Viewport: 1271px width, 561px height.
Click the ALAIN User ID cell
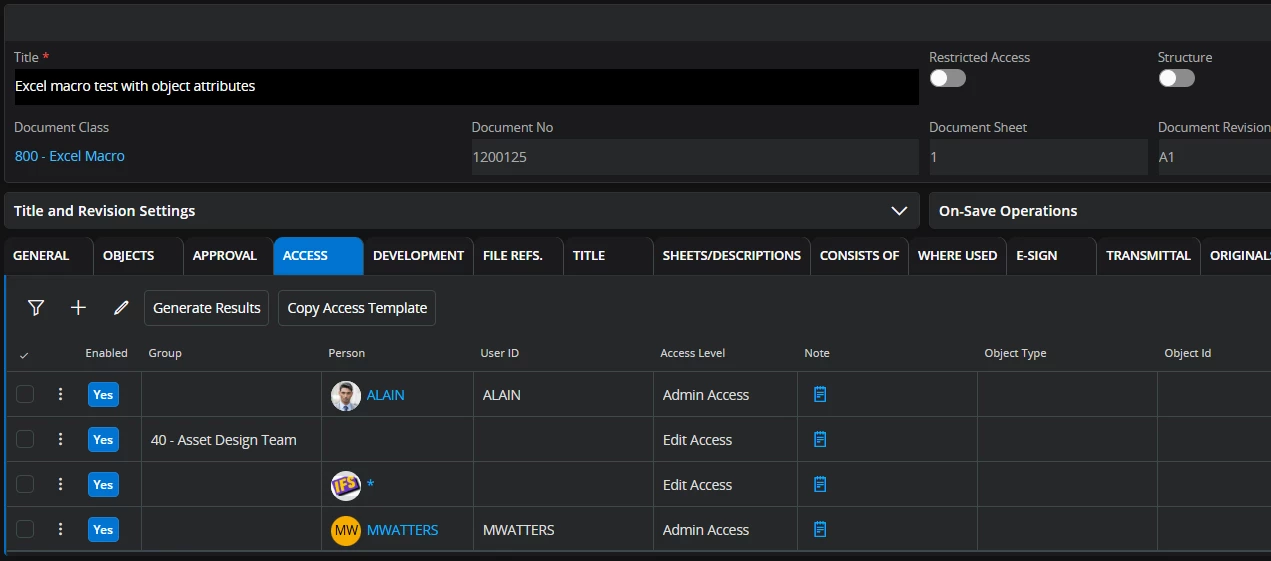563,395
